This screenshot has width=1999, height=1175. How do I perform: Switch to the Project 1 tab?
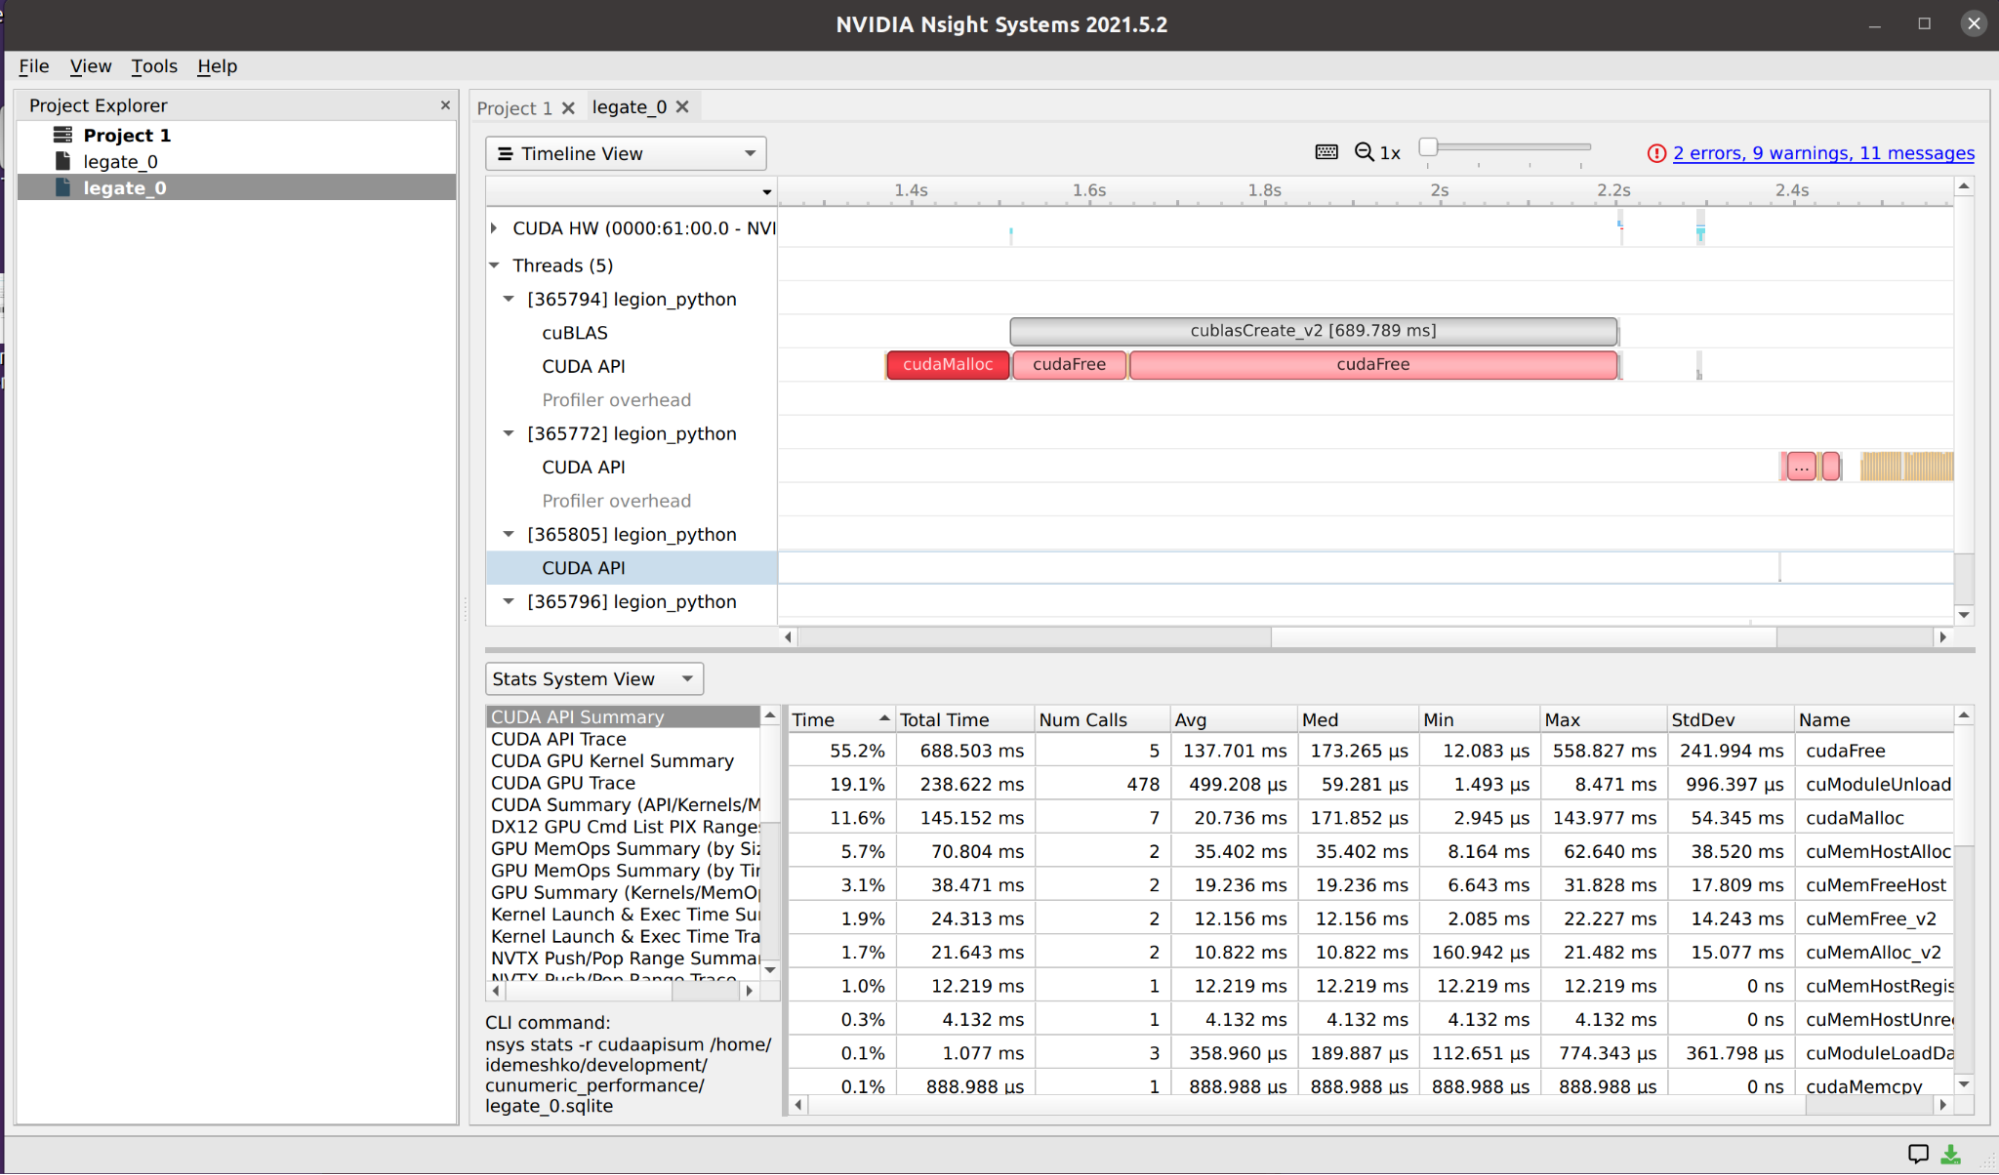[514, 108]
